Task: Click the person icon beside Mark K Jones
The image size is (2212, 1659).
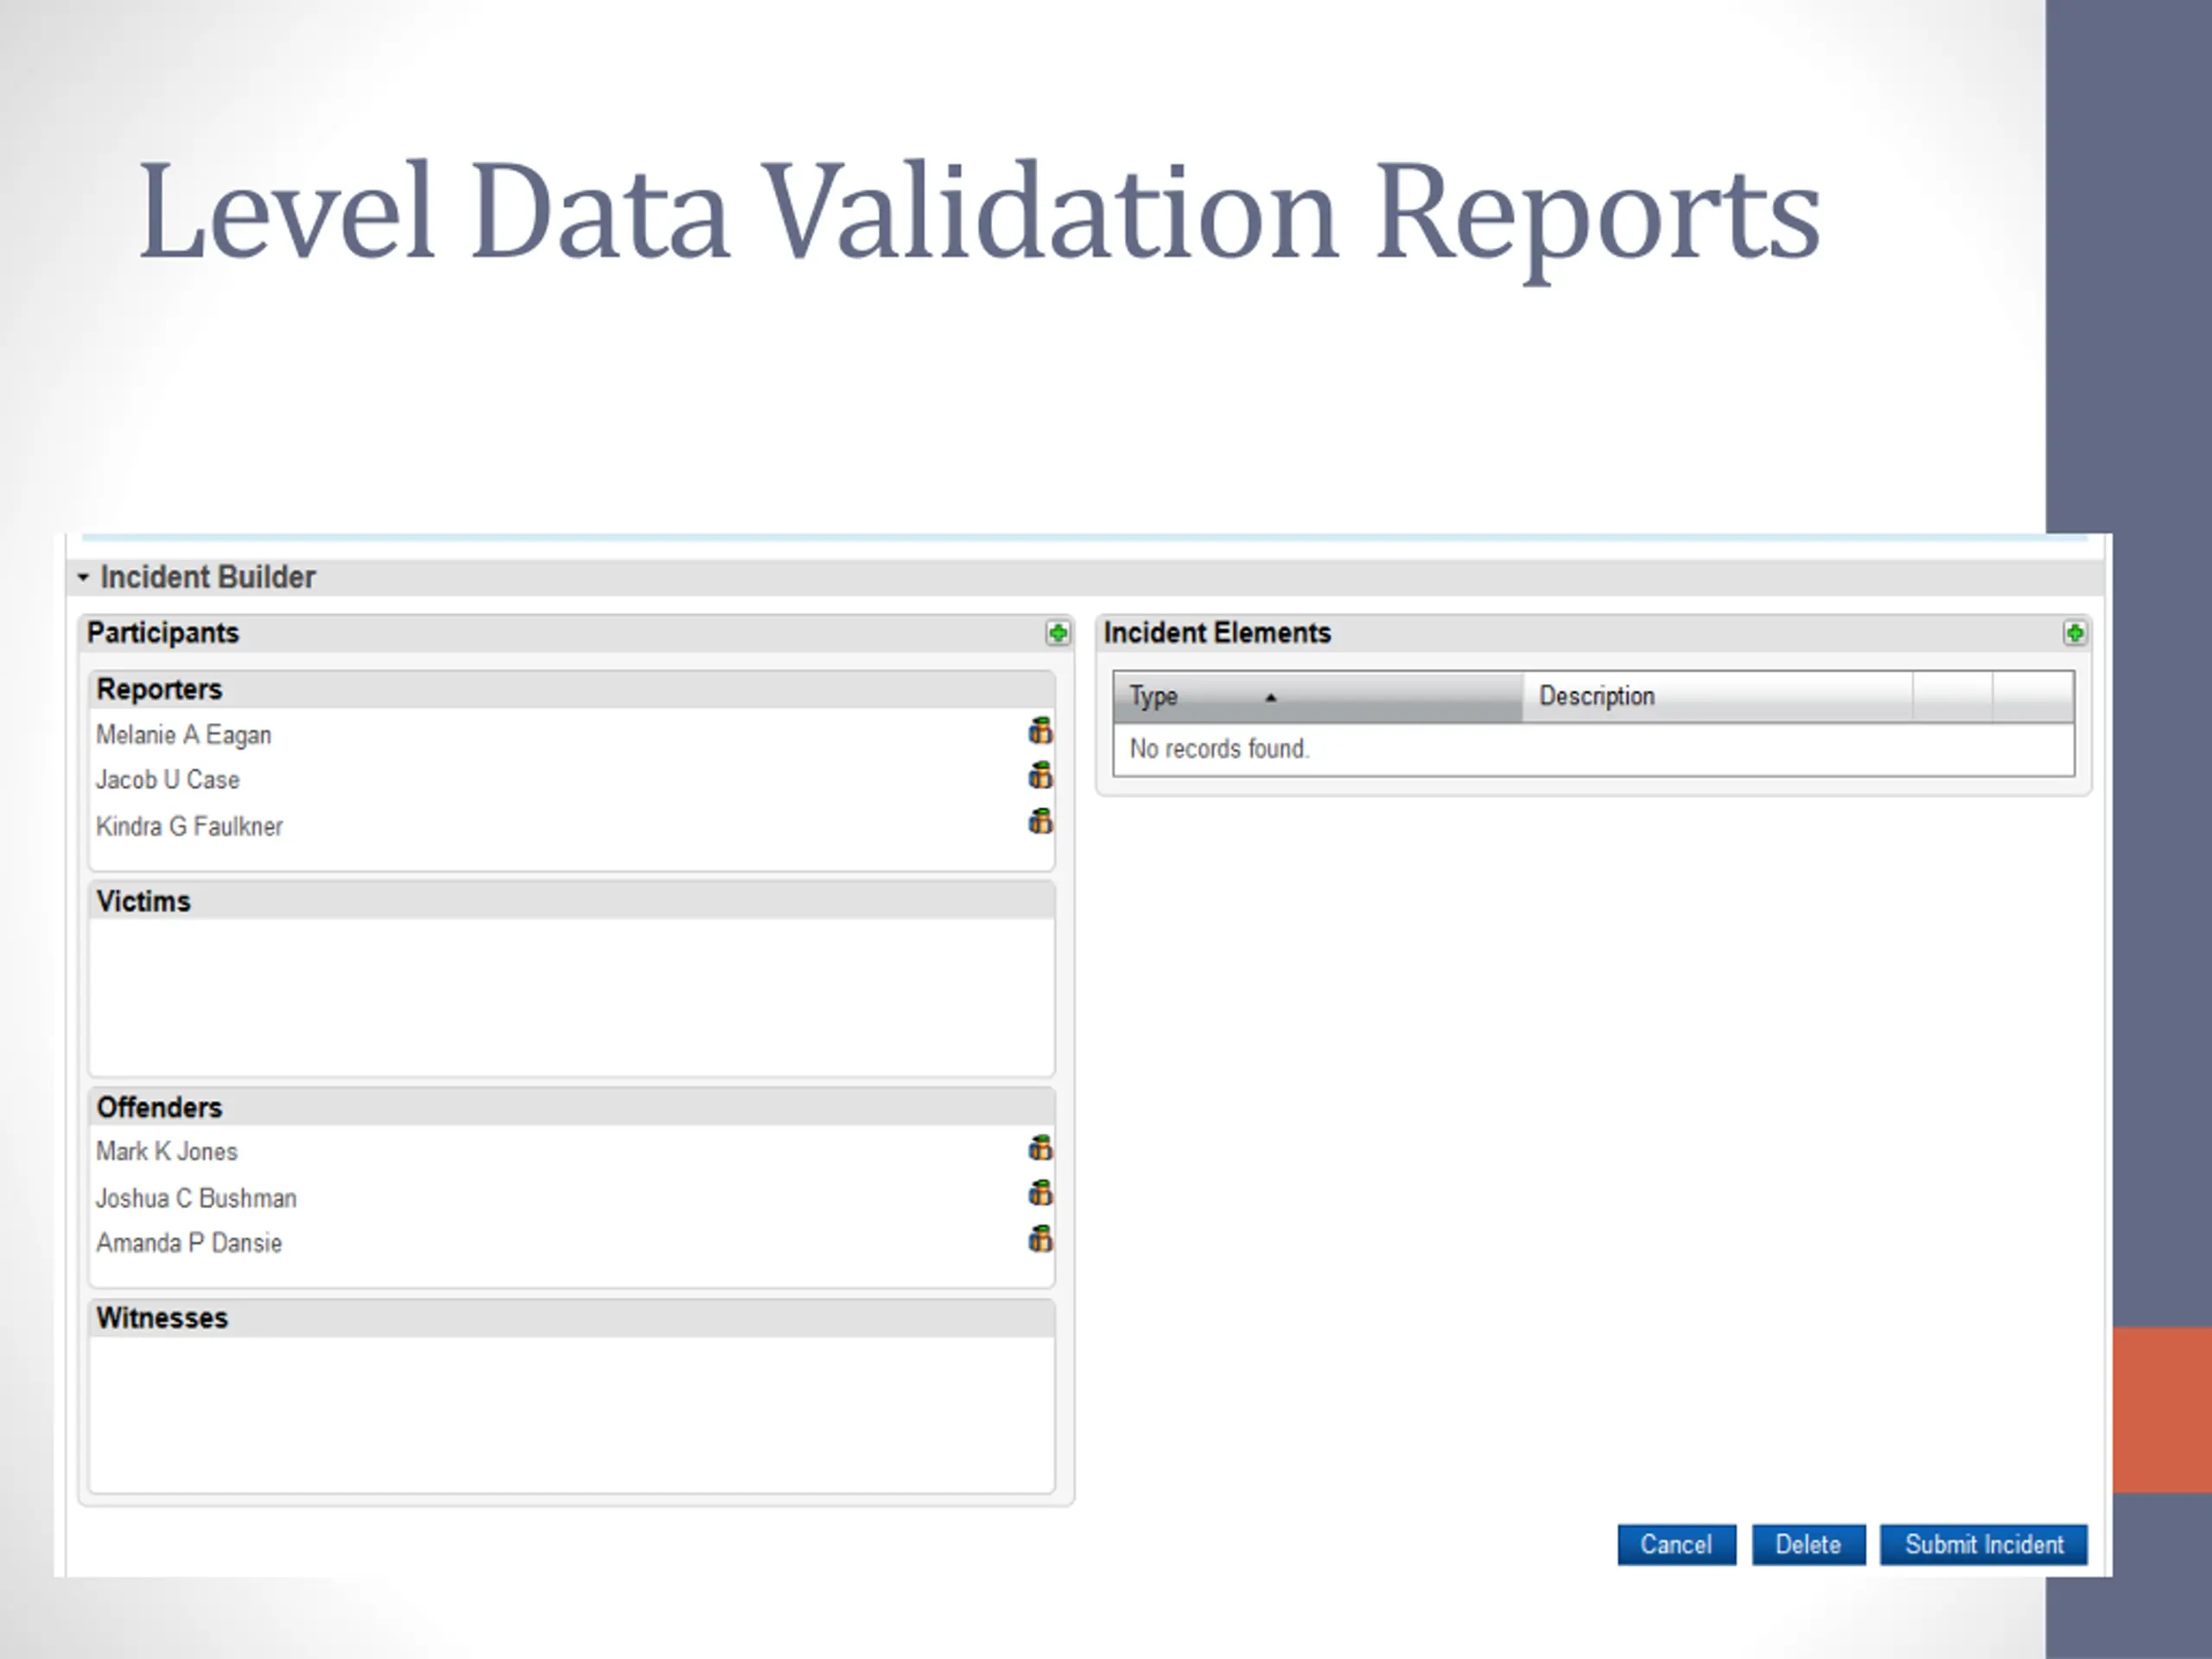Action: [1040, 1148]
